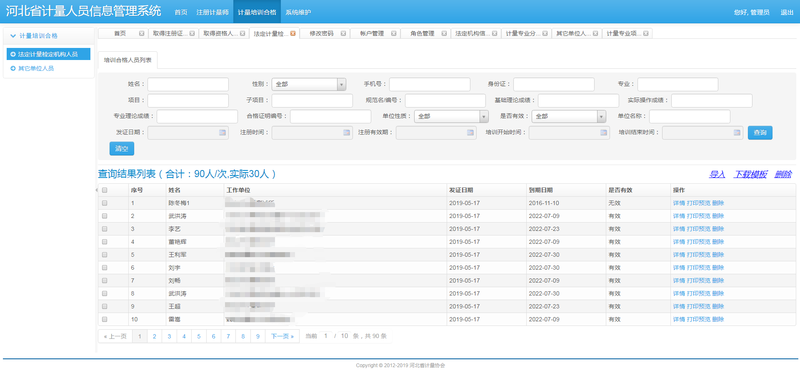Click the 上一页 previous page button

point(115,336)
